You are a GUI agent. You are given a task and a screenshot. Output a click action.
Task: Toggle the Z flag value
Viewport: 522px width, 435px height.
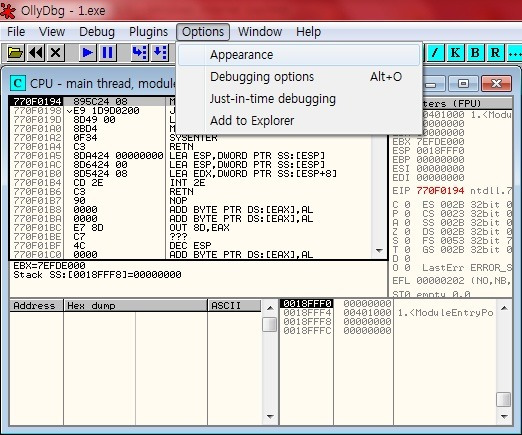tap(407, 232)
